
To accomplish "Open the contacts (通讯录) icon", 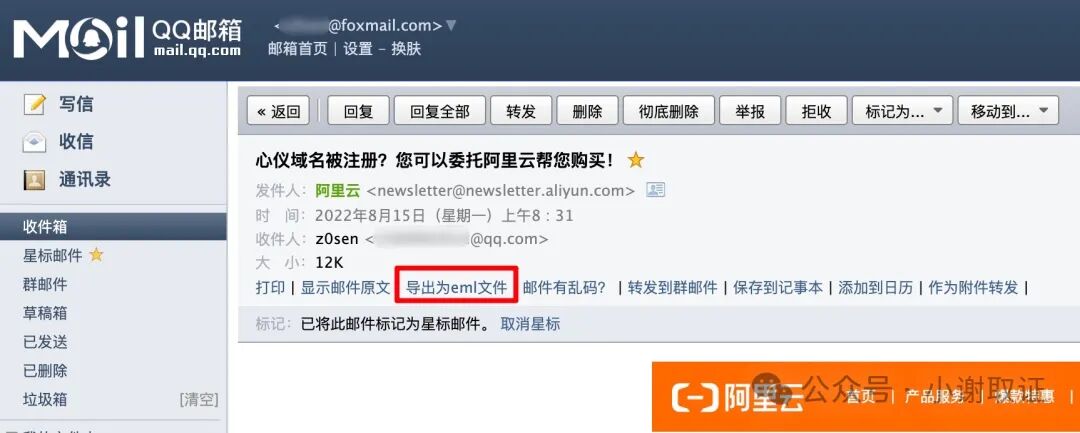I will 34,180.
